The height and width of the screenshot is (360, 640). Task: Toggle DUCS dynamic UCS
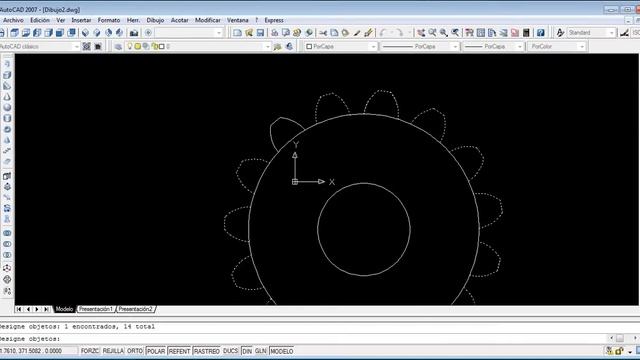click(231, 351)
